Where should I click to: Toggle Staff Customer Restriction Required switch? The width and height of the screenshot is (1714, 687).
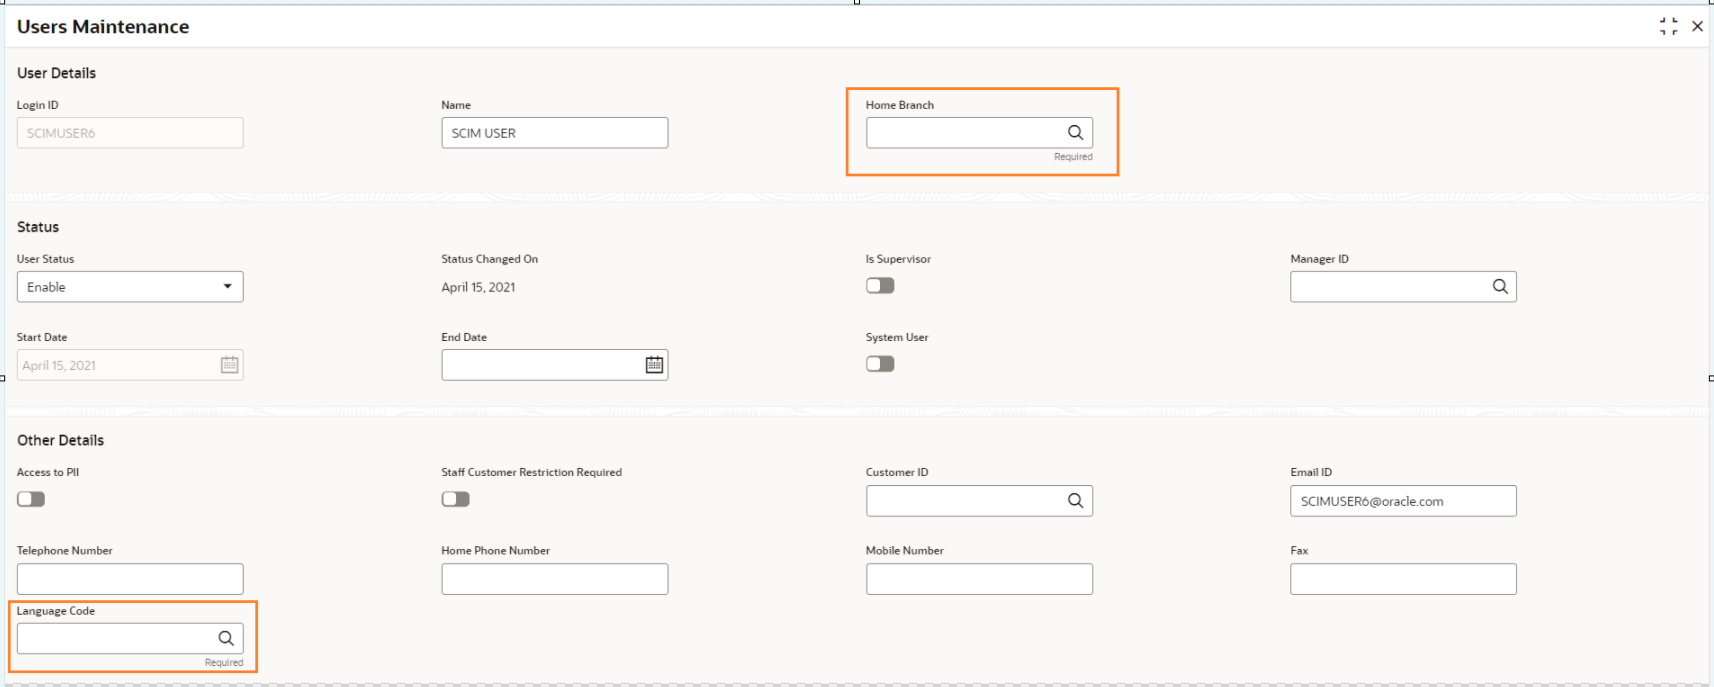pyautogui.click(x=456, y=499)
